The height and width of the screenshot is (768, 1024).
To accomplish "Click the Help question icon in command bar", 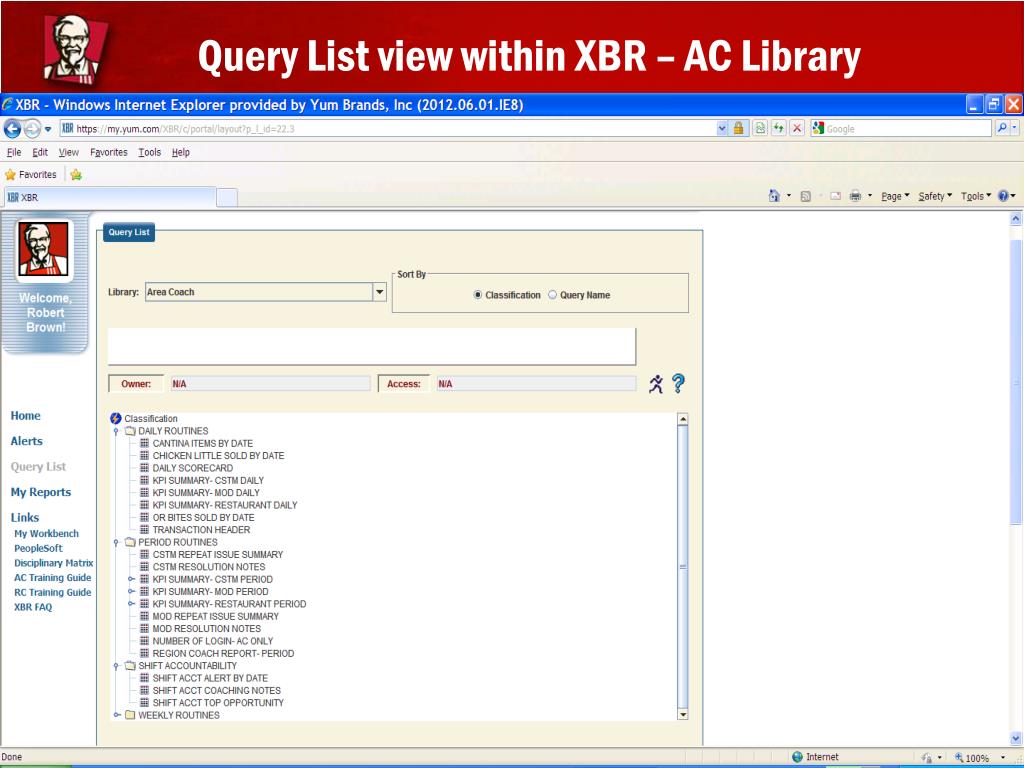I will 1004,196.
